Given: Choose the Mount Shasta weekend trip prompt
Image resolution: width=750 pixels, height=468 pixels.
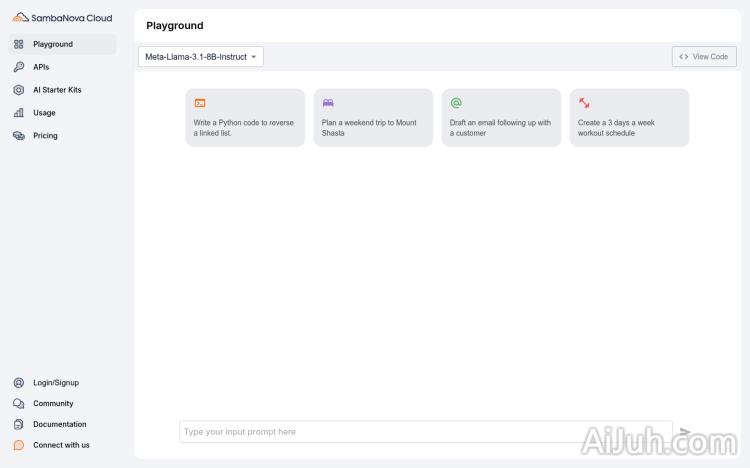Looking at the screenshot, I should click(x=373, y=118).
